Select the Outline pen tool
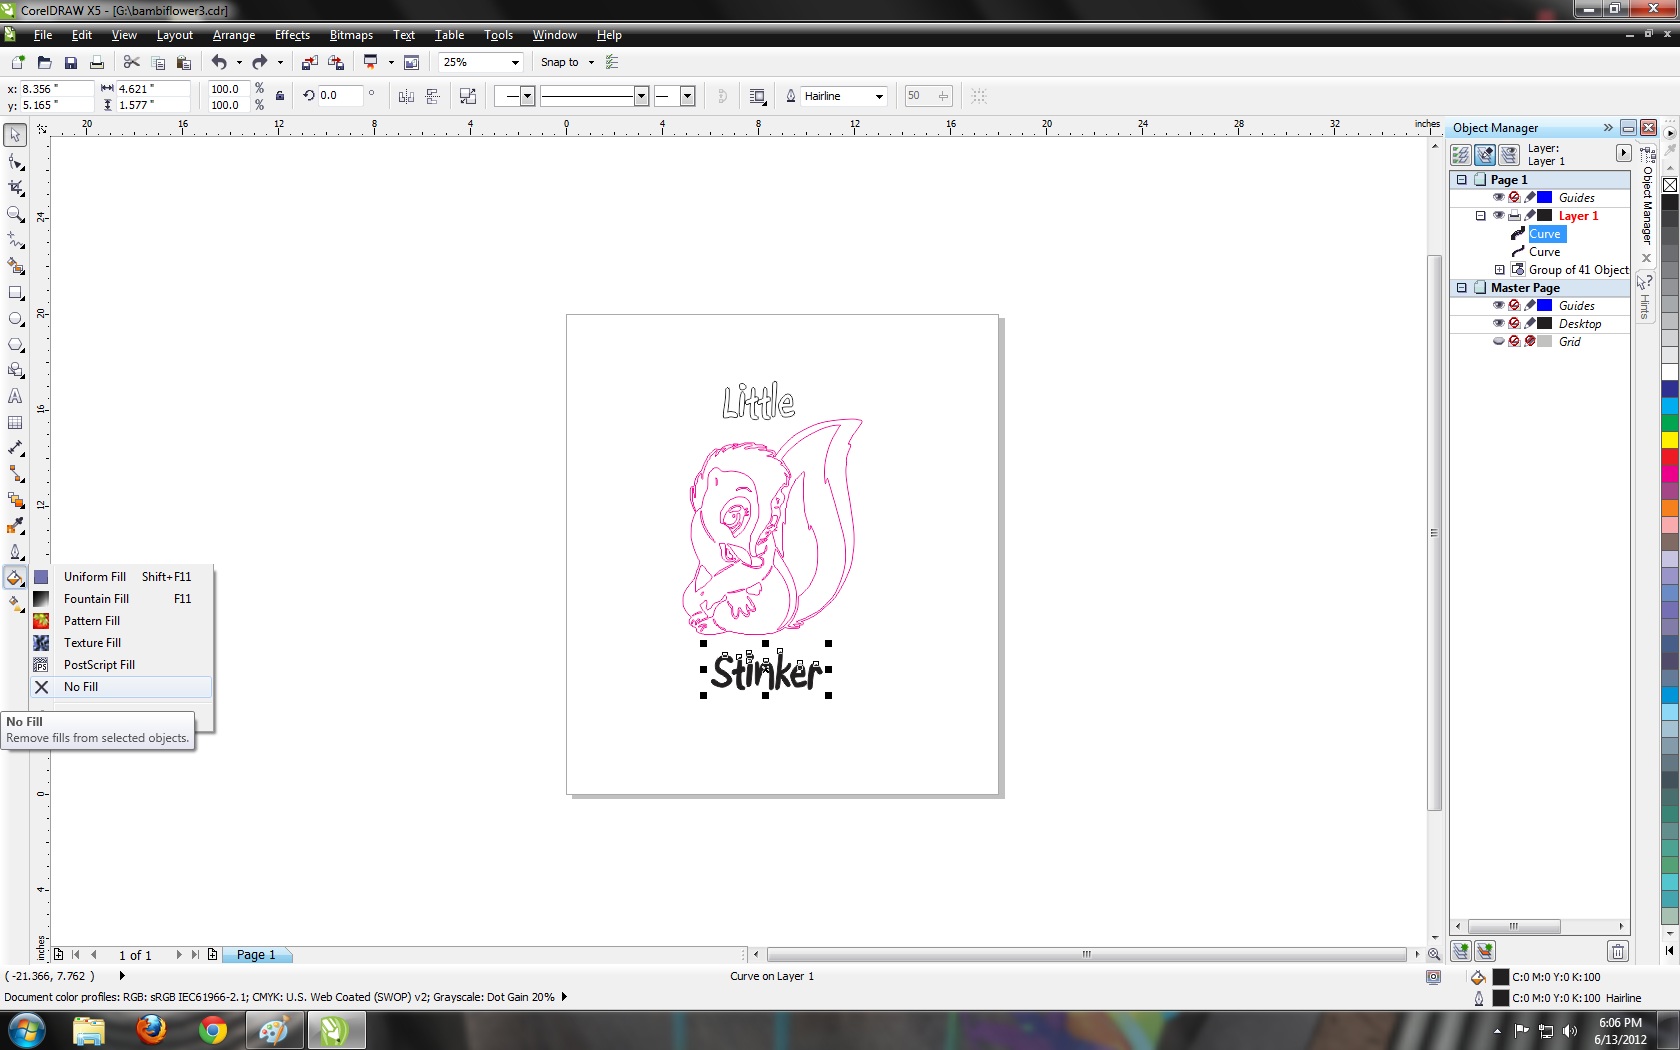Screen dimensions: 1680x1050 pos(15,552)
